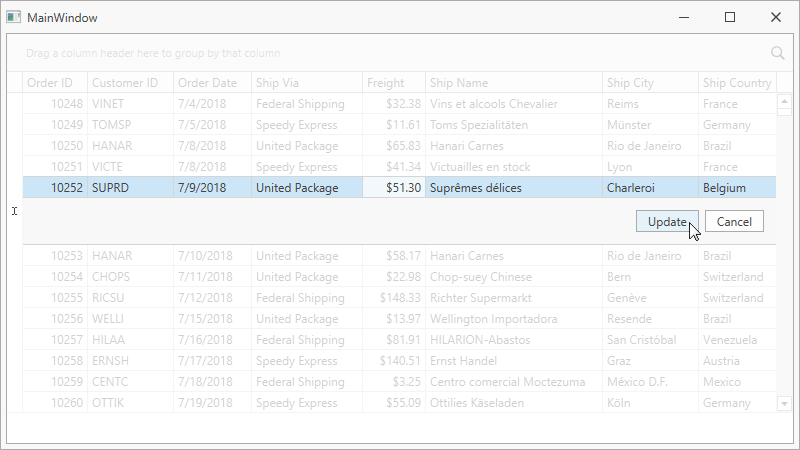Maximize the MainWindow window

(730, 17)
